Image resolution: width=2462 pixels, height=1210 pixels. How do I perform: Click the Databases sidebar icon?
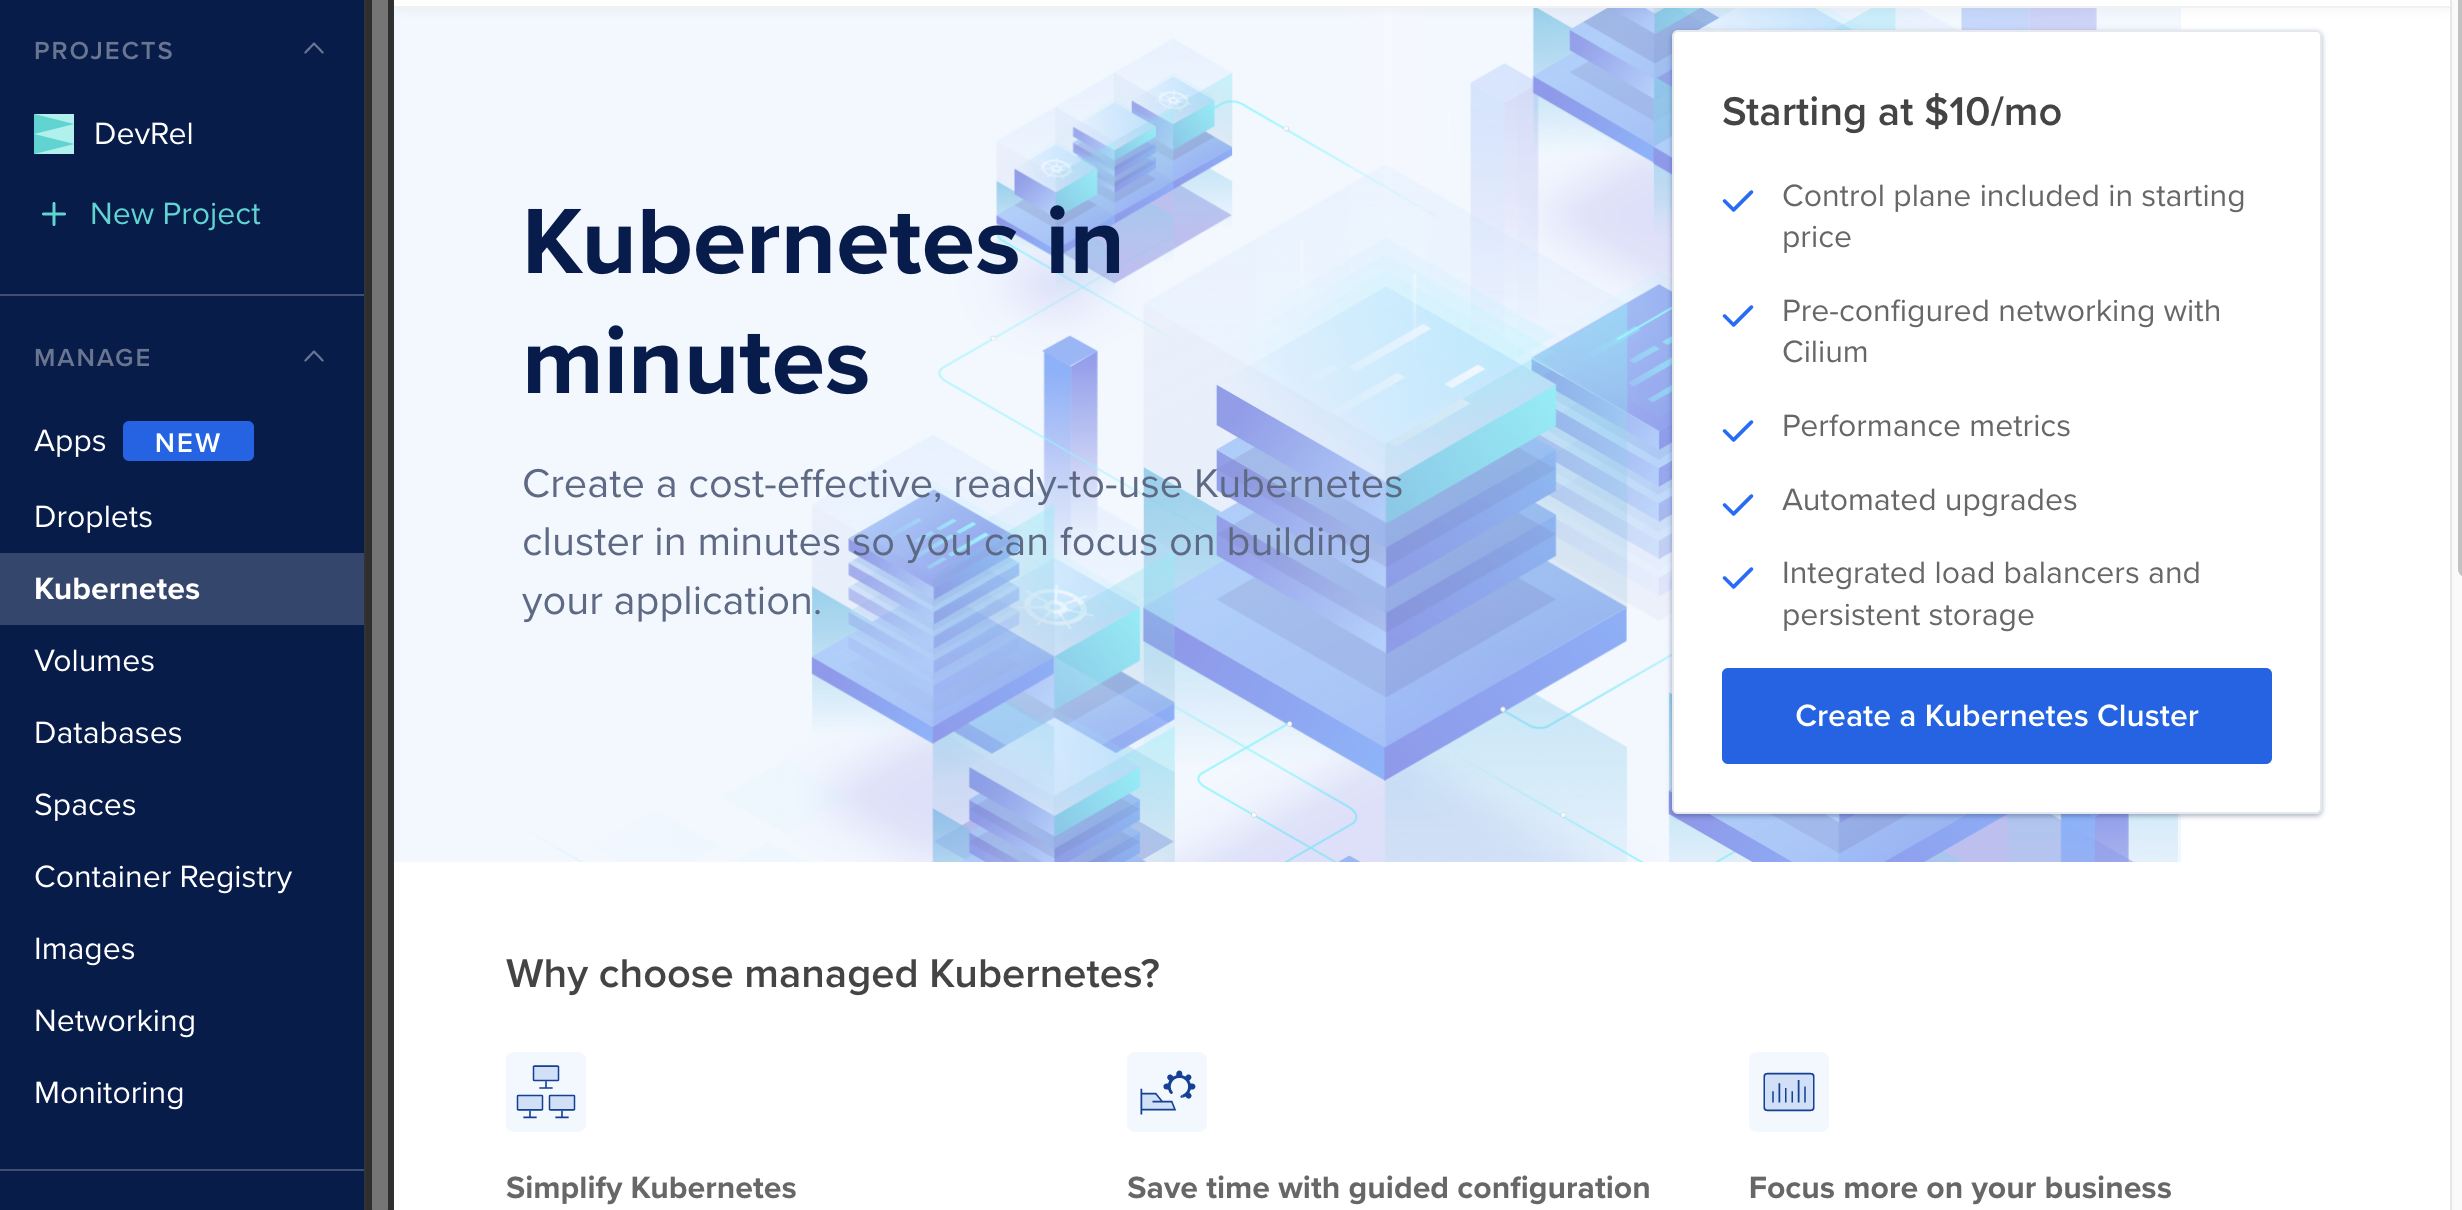click(x=108, y=731)
